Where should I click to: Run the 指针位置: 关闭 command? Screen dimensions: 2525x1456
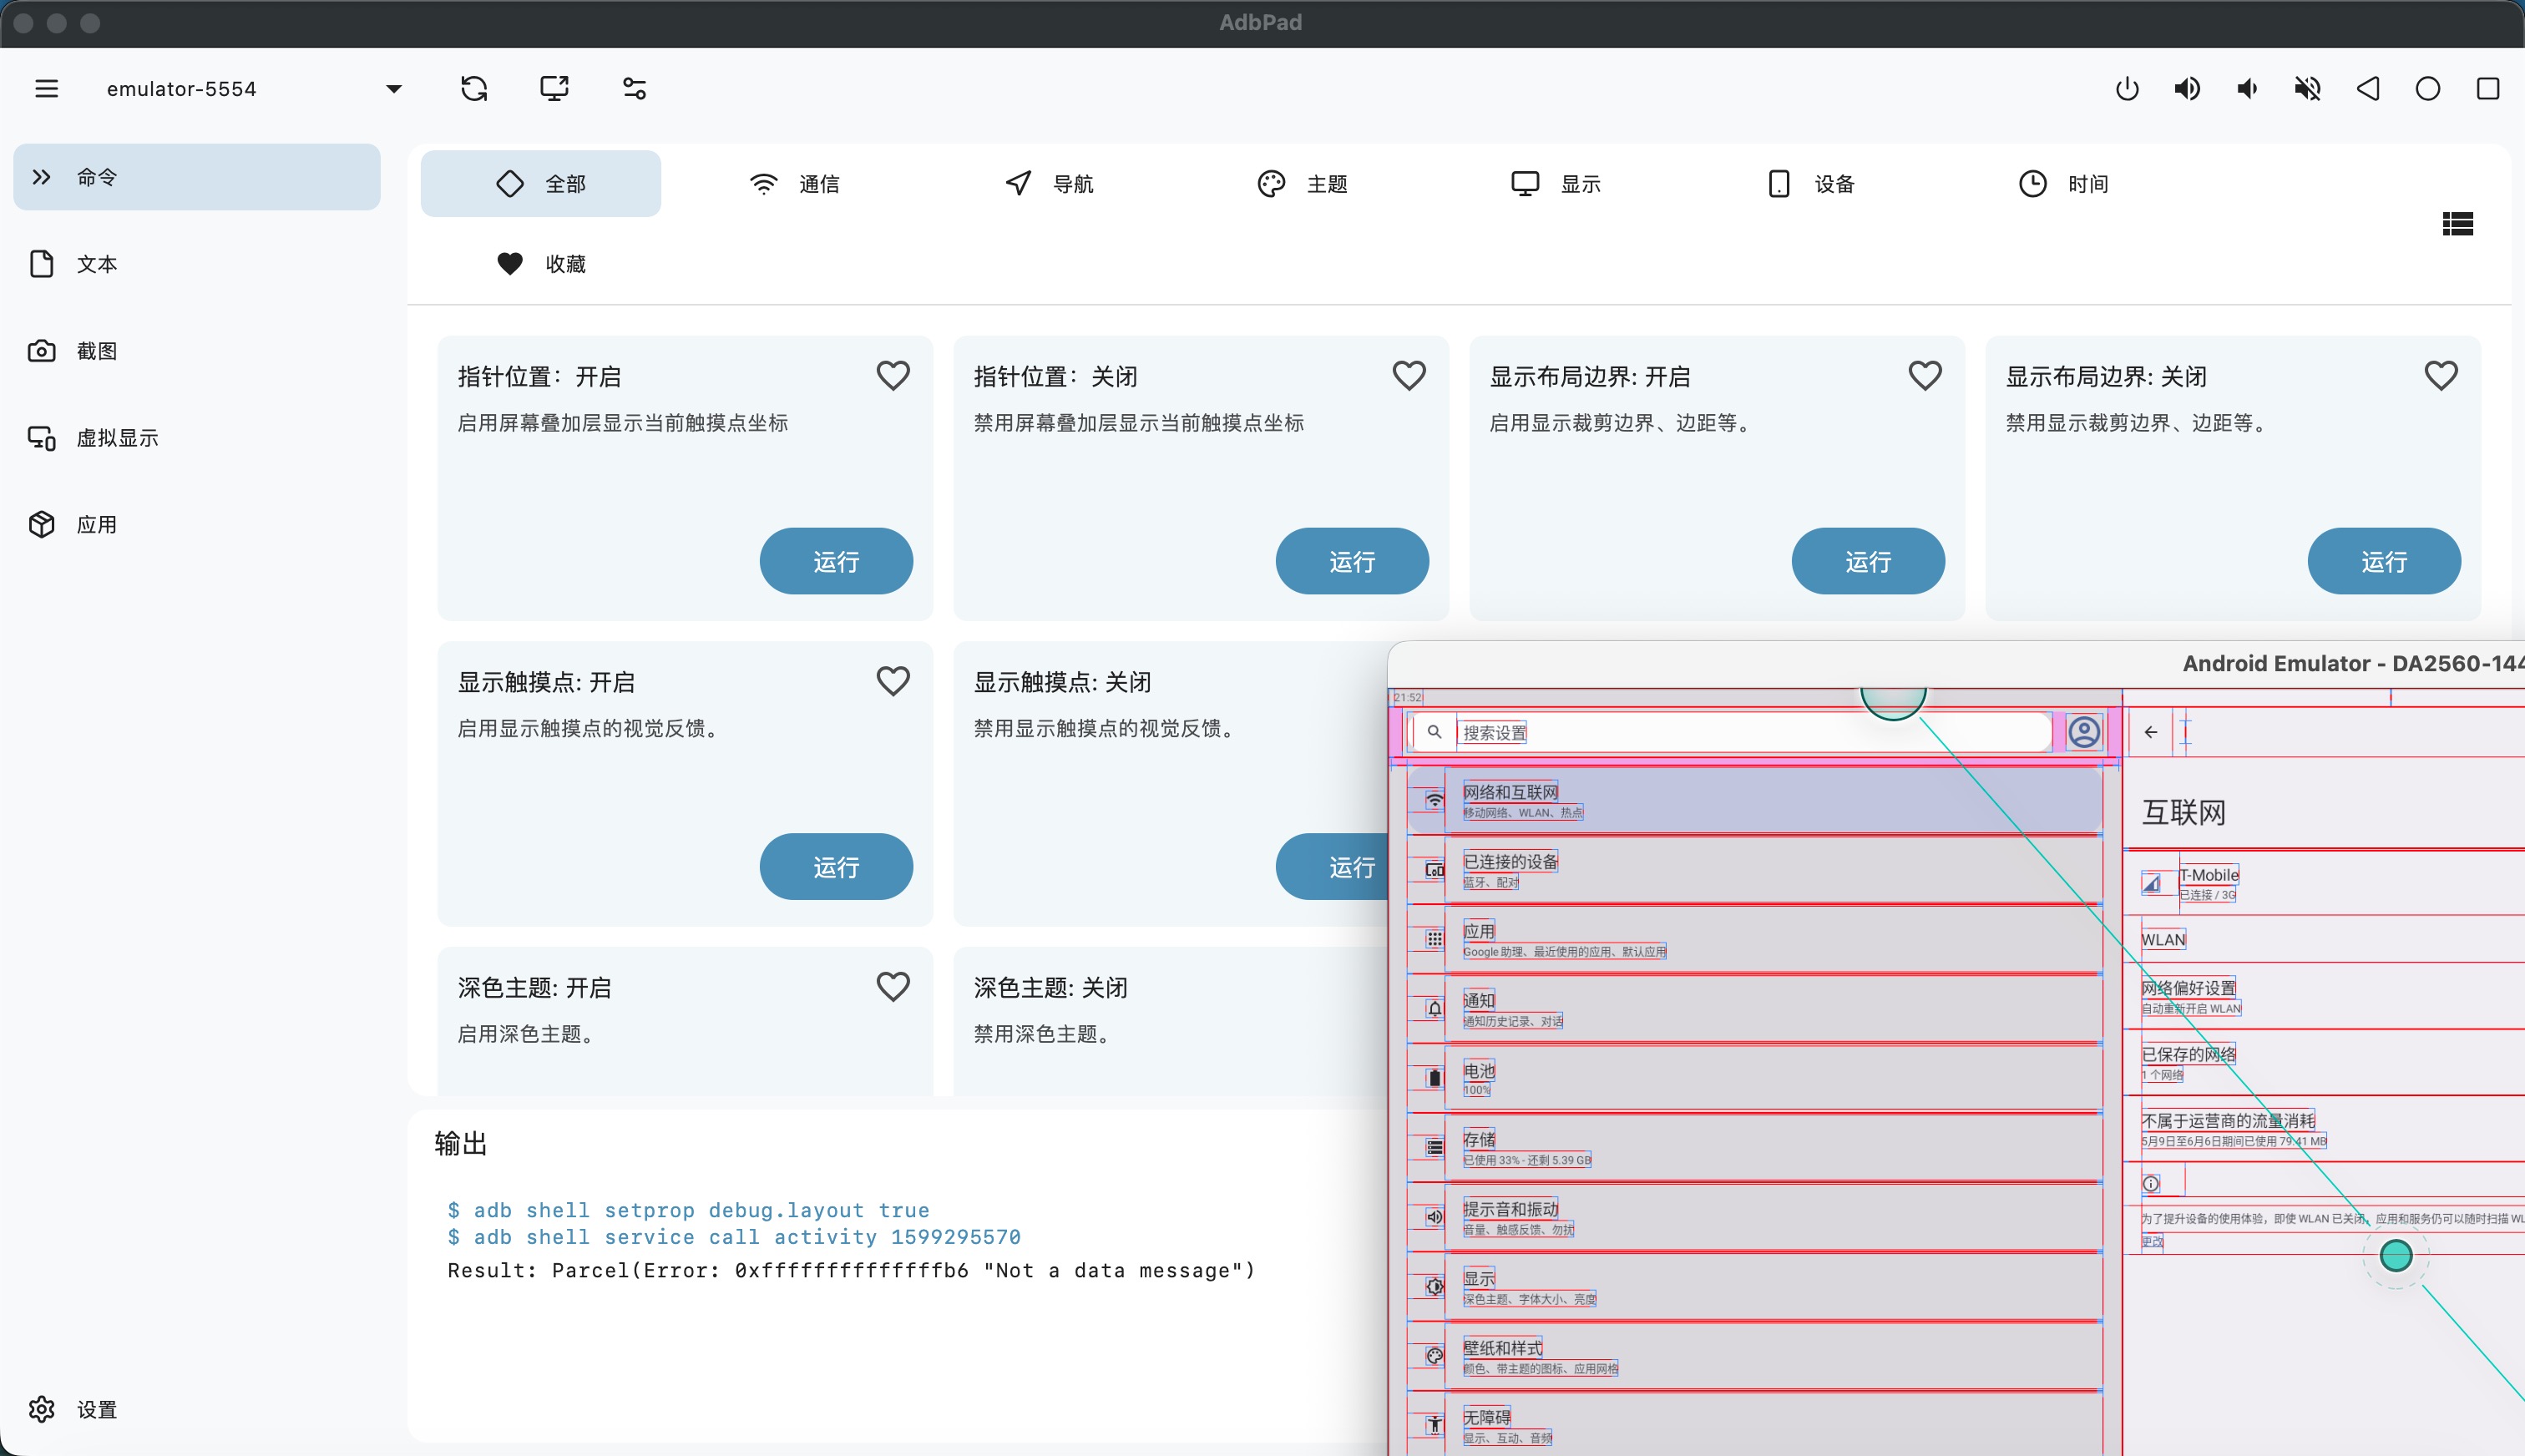(1352, 561)
